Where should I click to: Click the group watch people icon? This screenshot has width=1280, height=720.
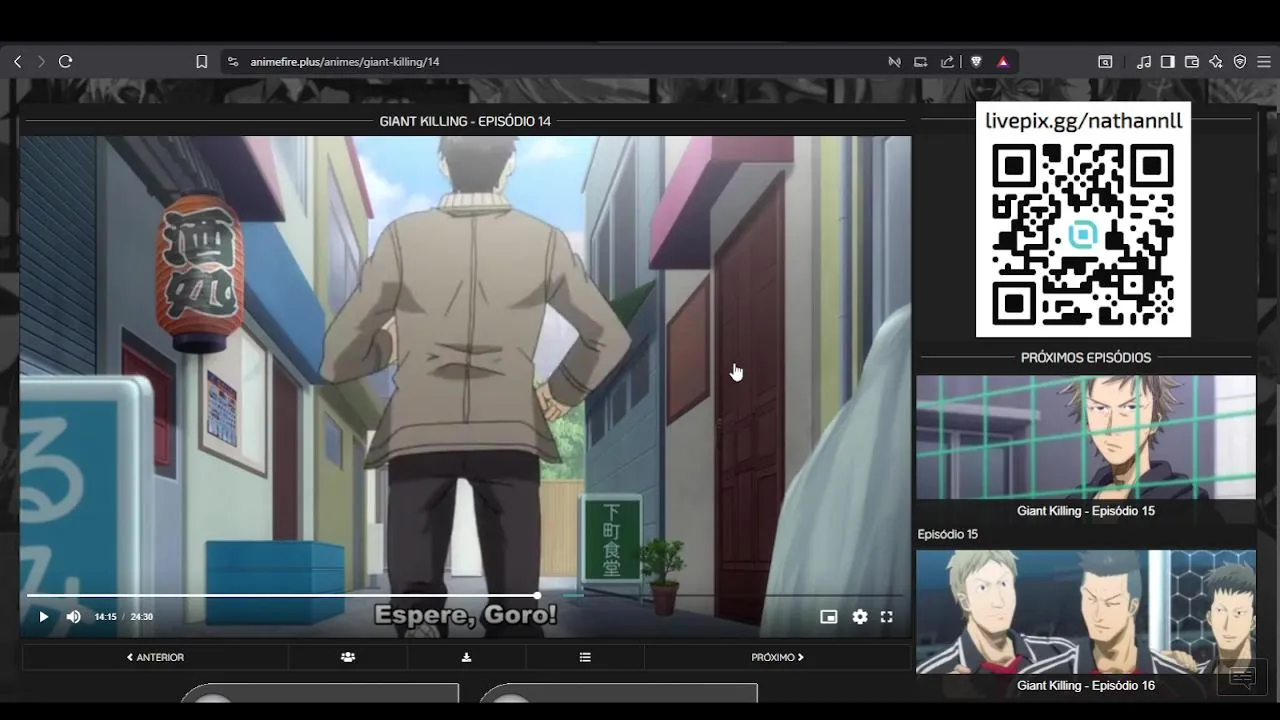[x=348, y=657]
